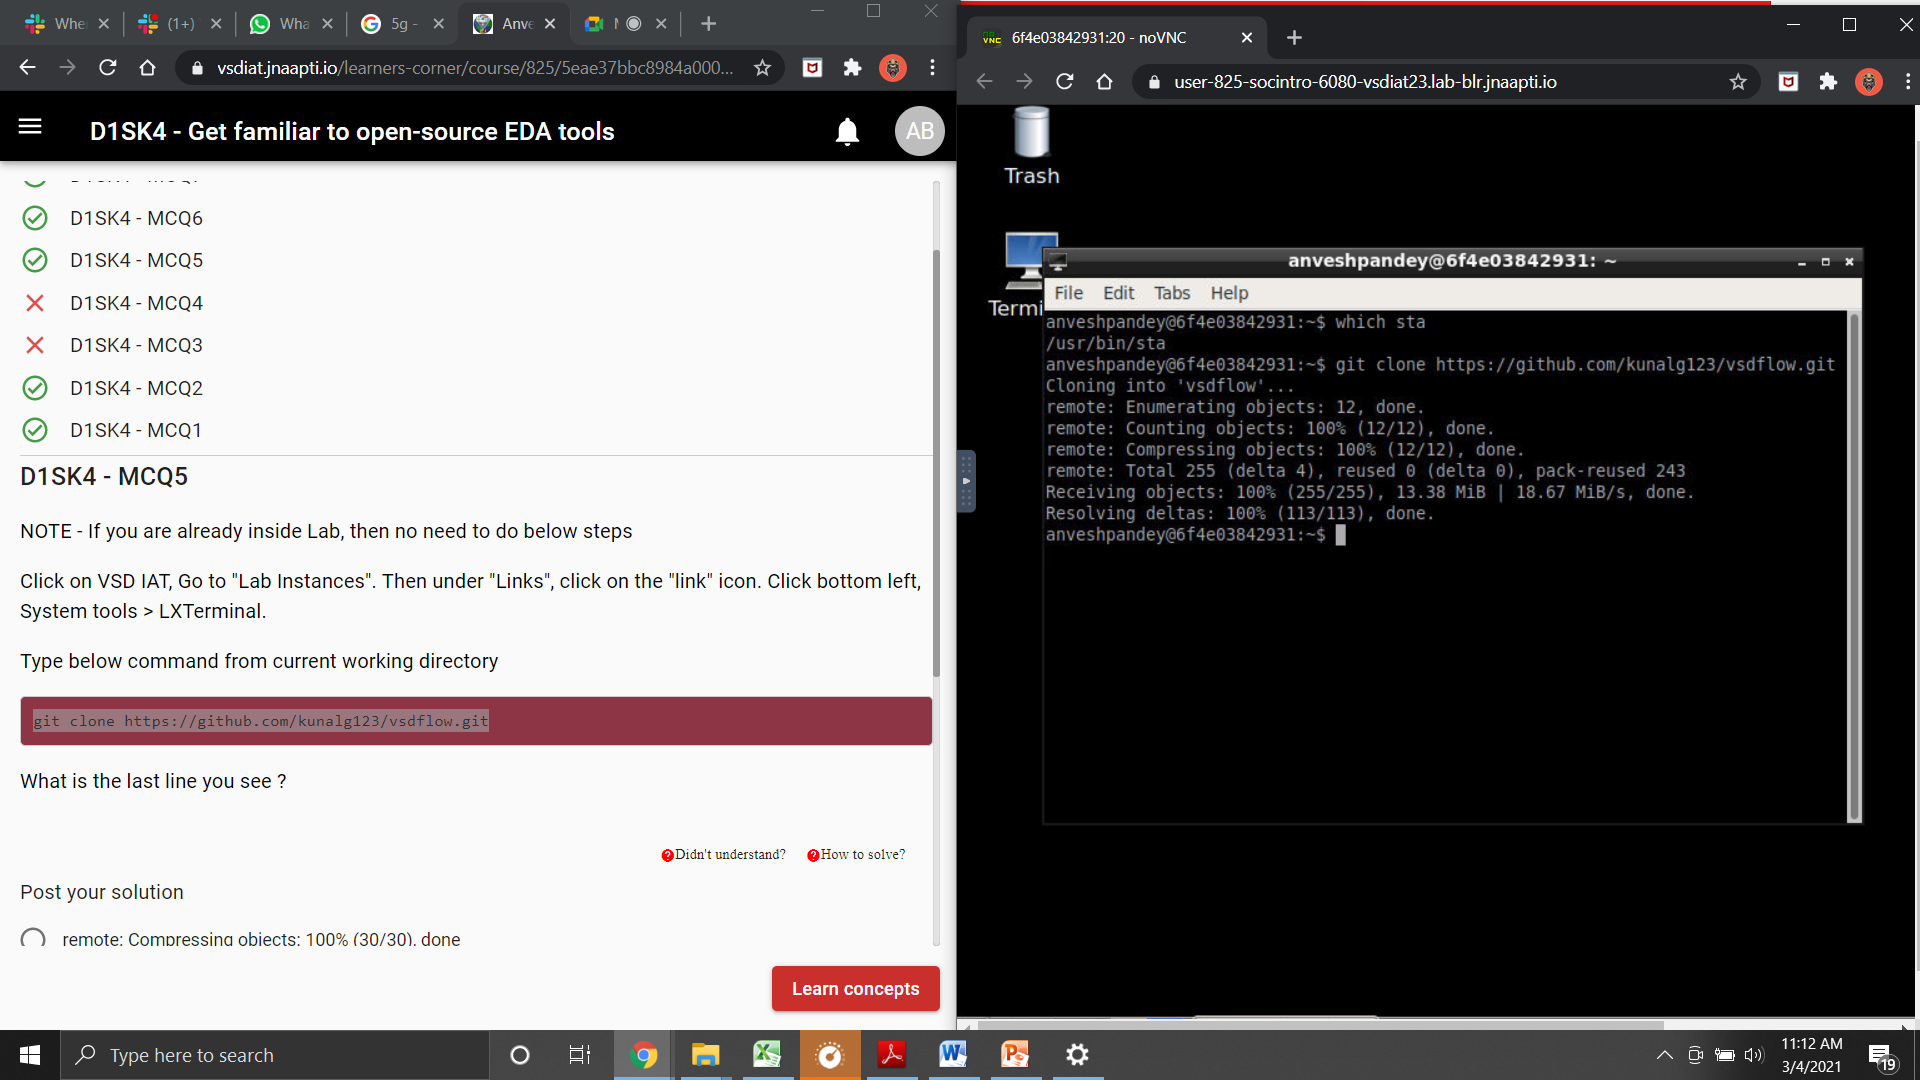Open D1SK4 - MCQ3 in the list
The height and width of the screenshot is (1080, 1920).
pyautogui.click(x=136, y=345)
